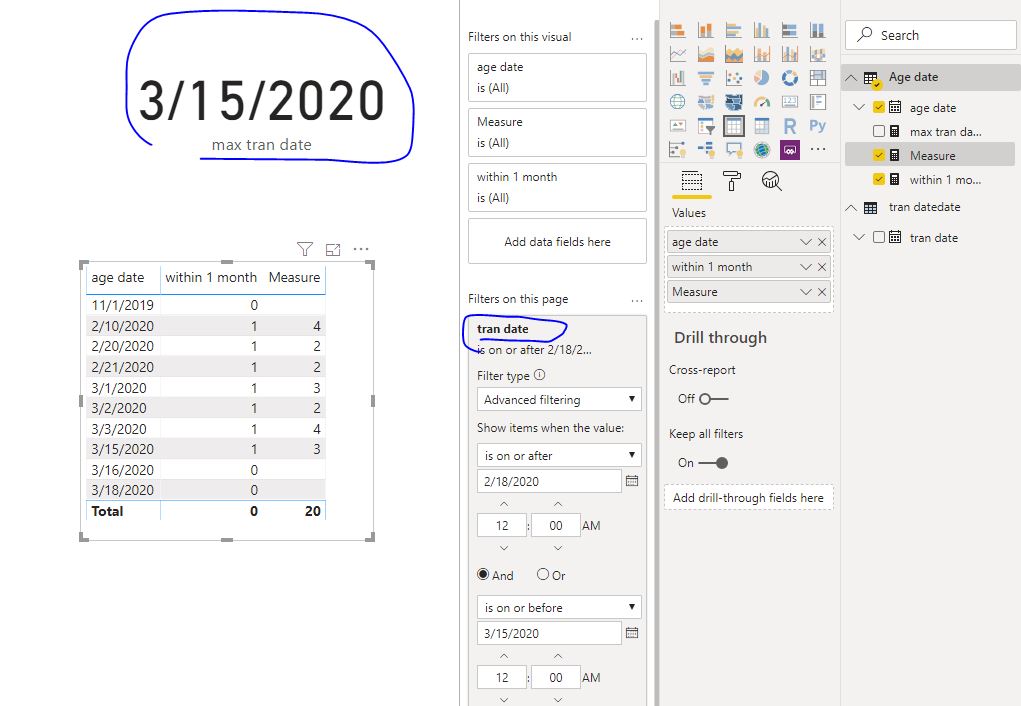Screen dimensions: 1021x706
Task: Open Filters on this page options menu
Action: [637, 300]
